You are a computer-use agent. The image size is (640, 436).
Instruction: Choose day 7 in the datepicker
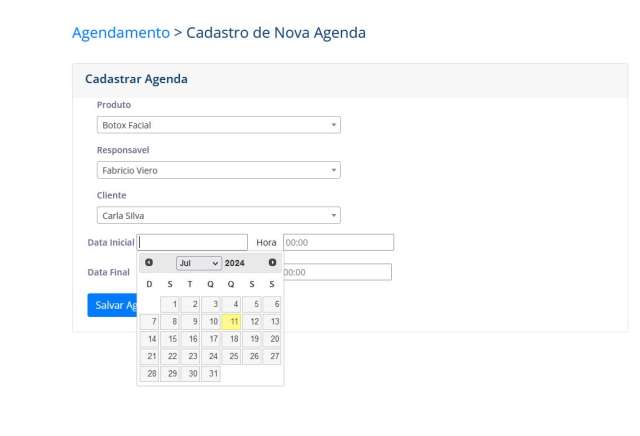(149, 322)
